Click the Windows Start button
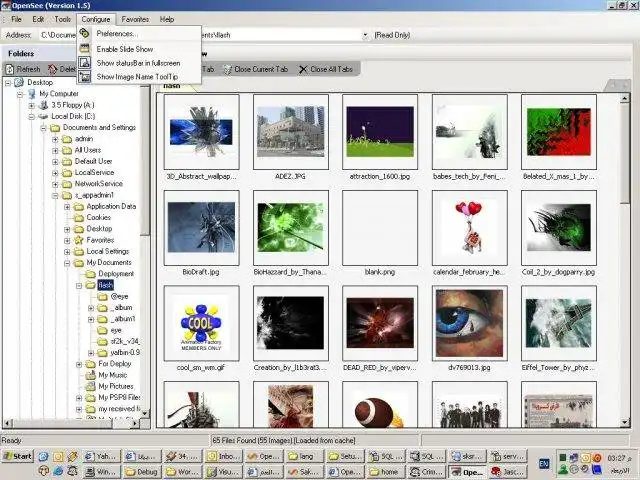The height and width of the screenshot is (480, 640). (x=18, y=456)
